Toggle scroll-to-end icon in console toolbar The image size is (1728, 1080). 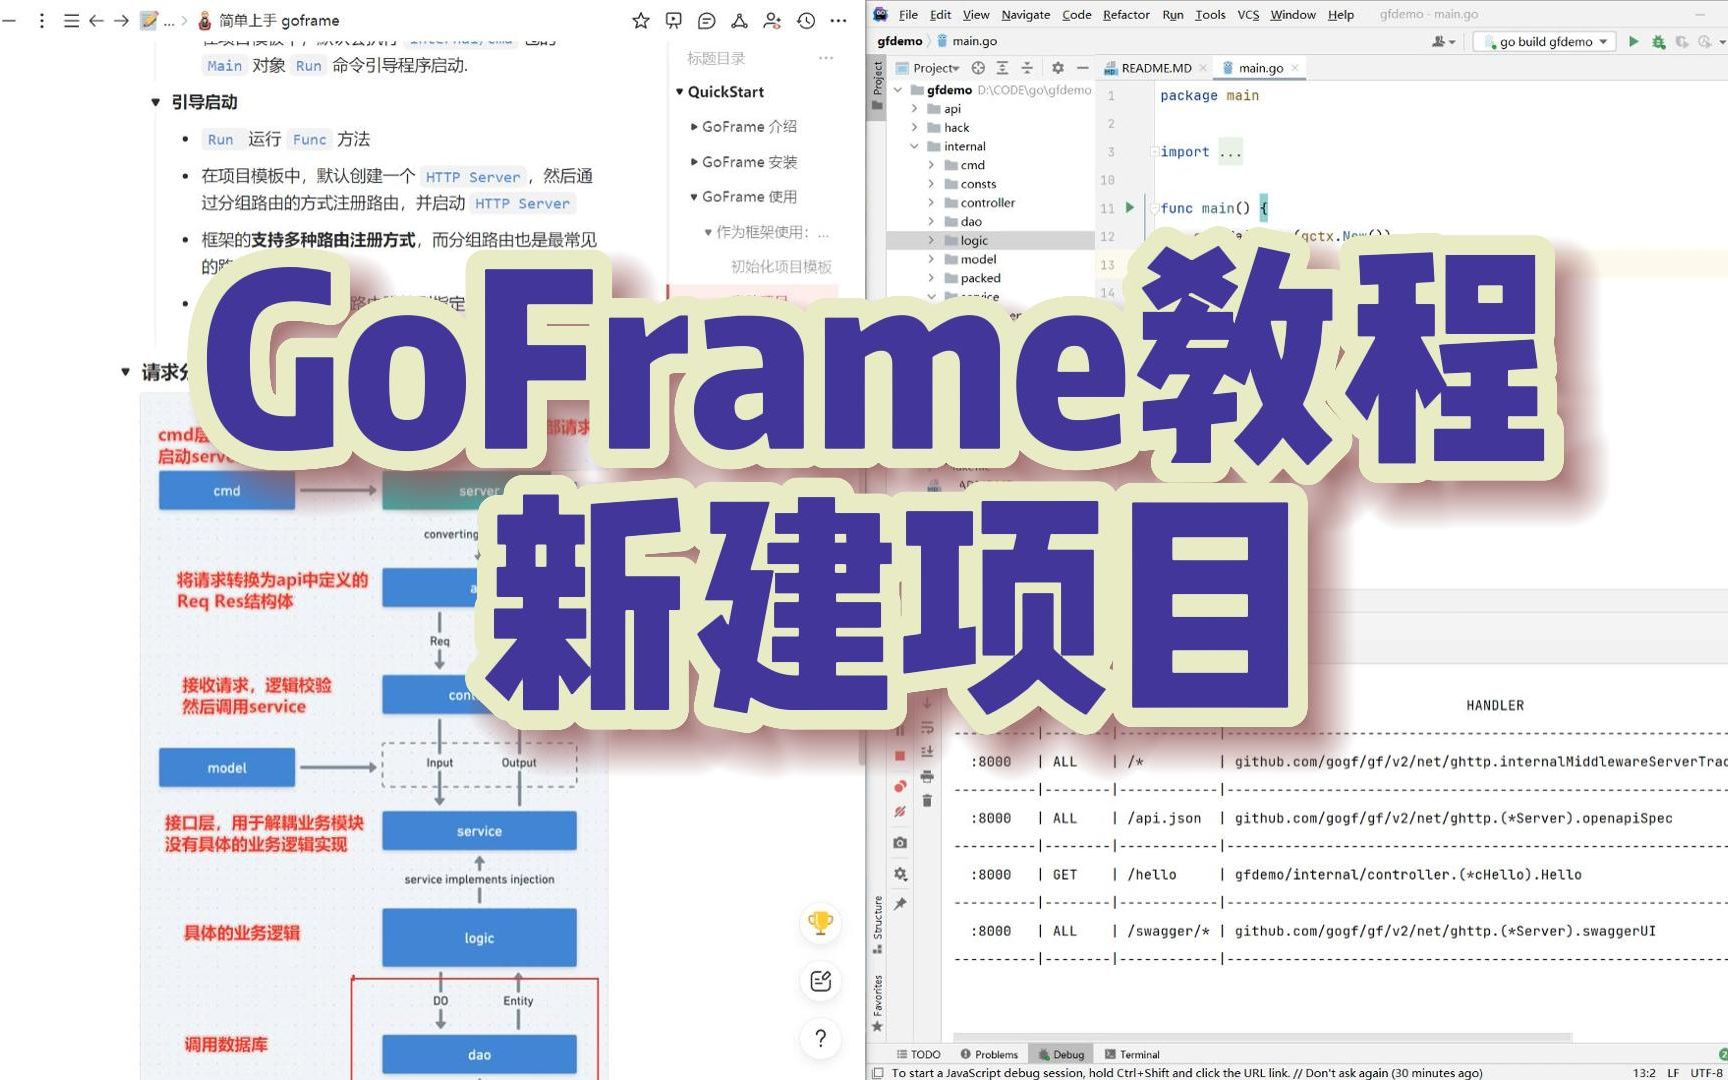[x=927, y=751]
